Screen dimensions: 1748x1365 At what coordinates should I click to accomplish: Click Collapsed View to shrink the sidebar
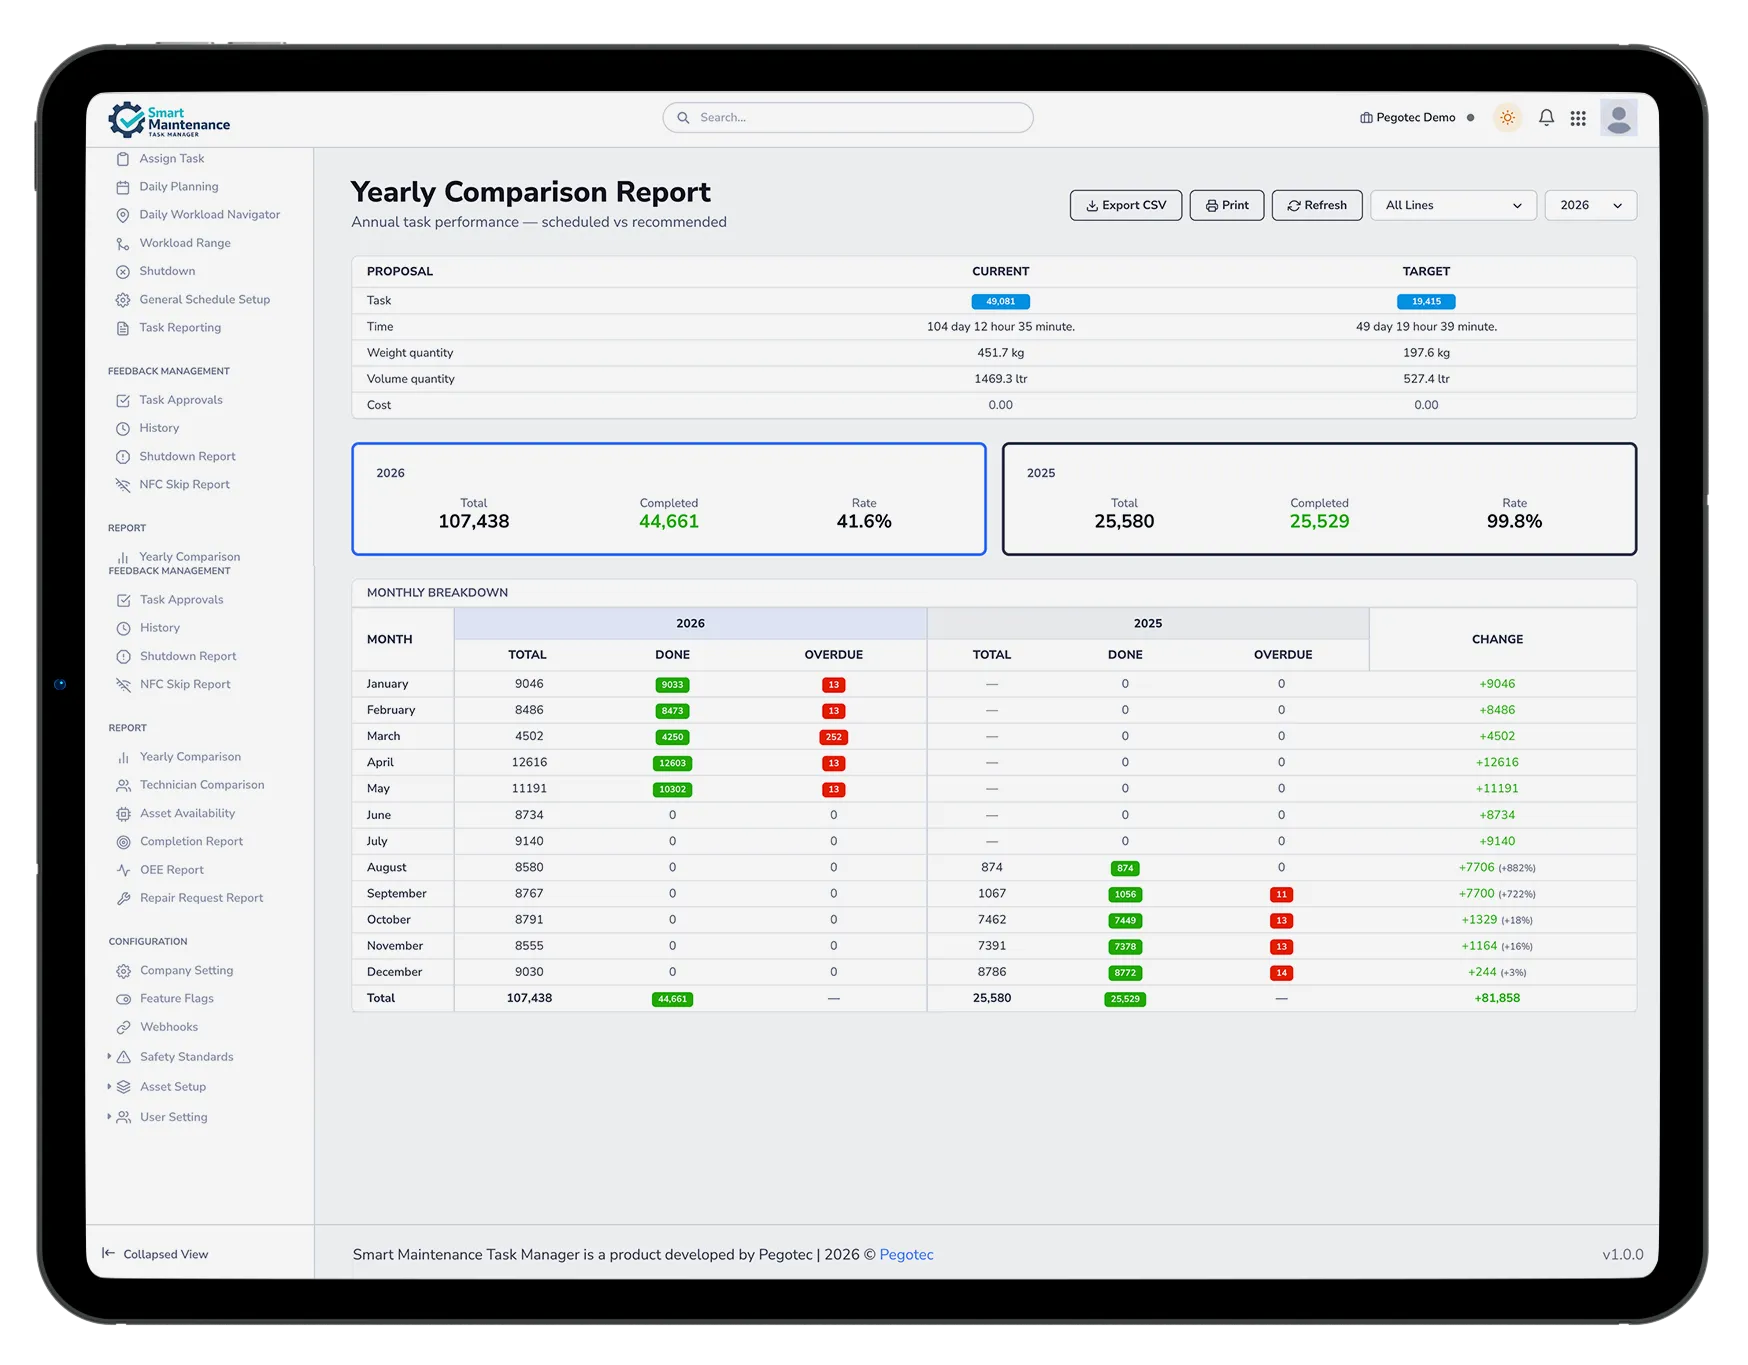click(x=155, y=1254)
